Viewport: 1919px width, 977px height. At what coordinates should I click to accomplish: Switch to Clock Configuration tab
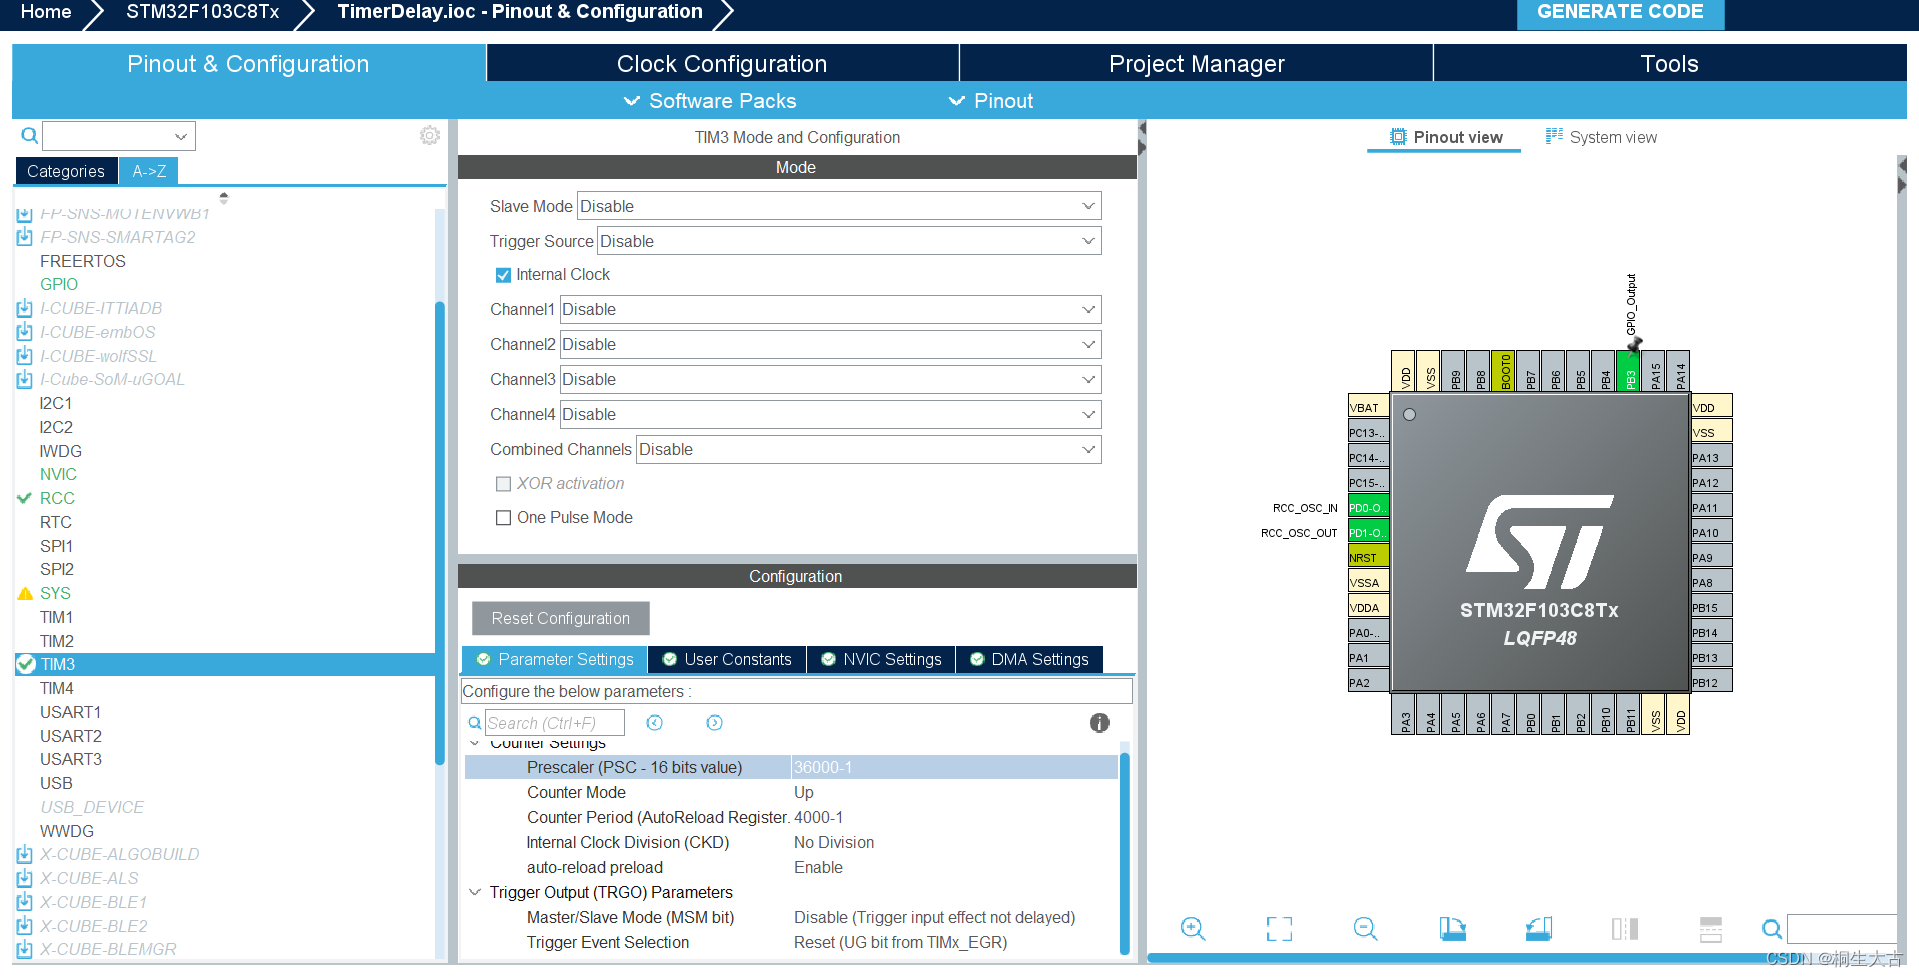722,63
